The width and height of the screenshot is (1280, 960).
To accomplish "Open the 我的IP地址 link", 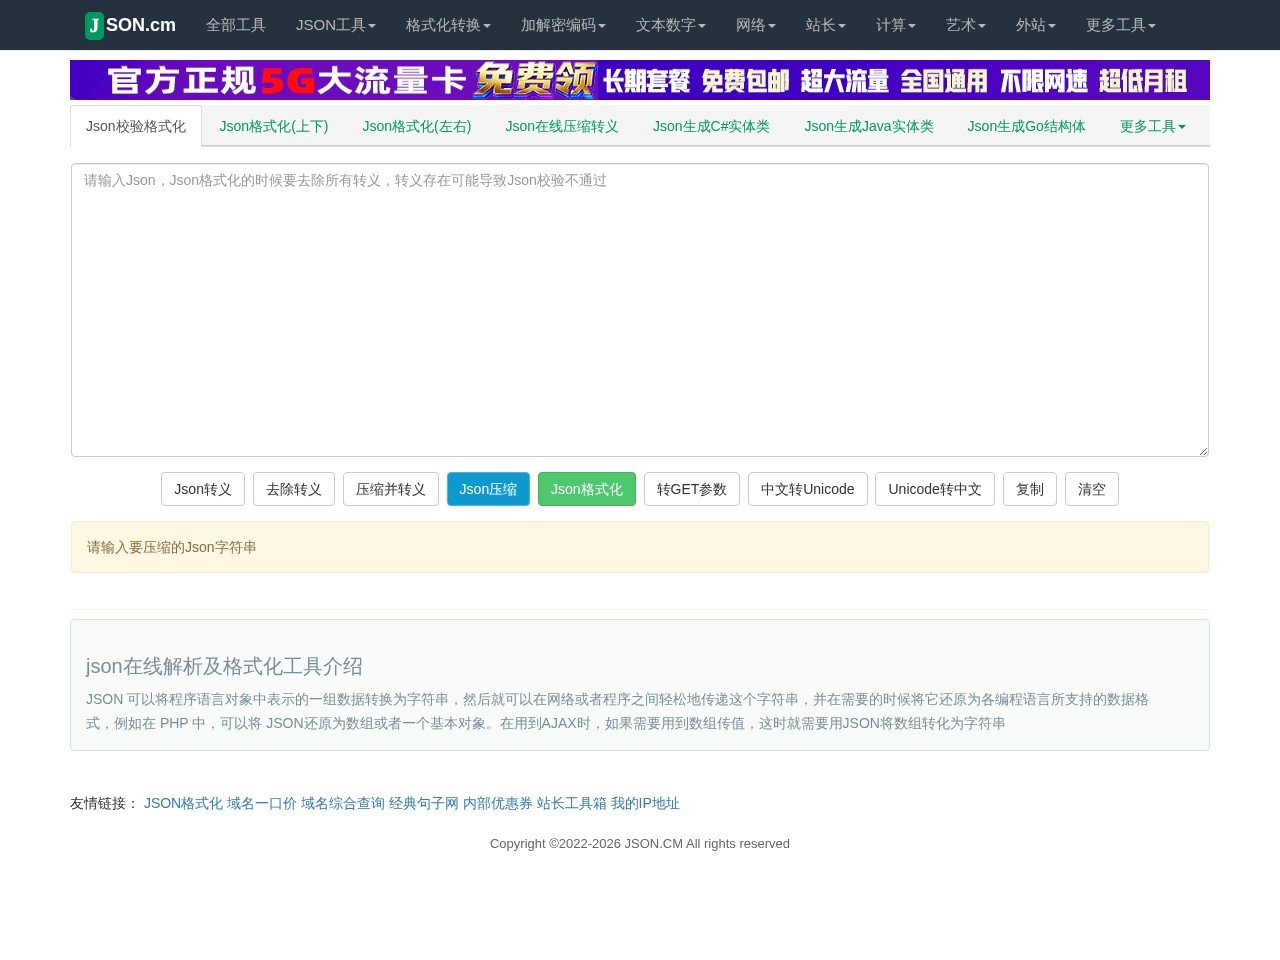I will (645, 803).
